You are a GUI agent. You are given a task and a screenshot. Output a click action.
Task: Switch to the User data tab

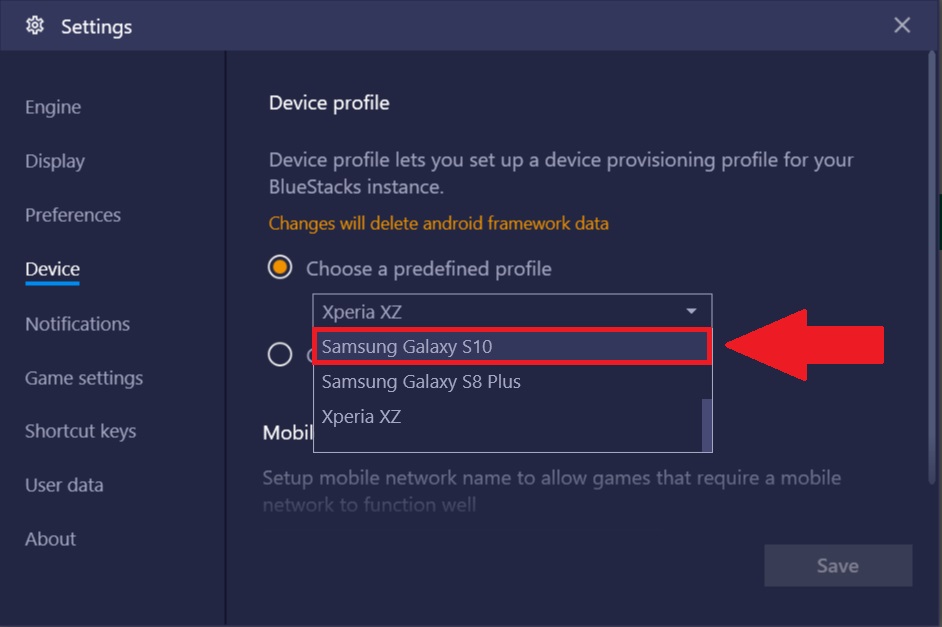coord(64,485)
